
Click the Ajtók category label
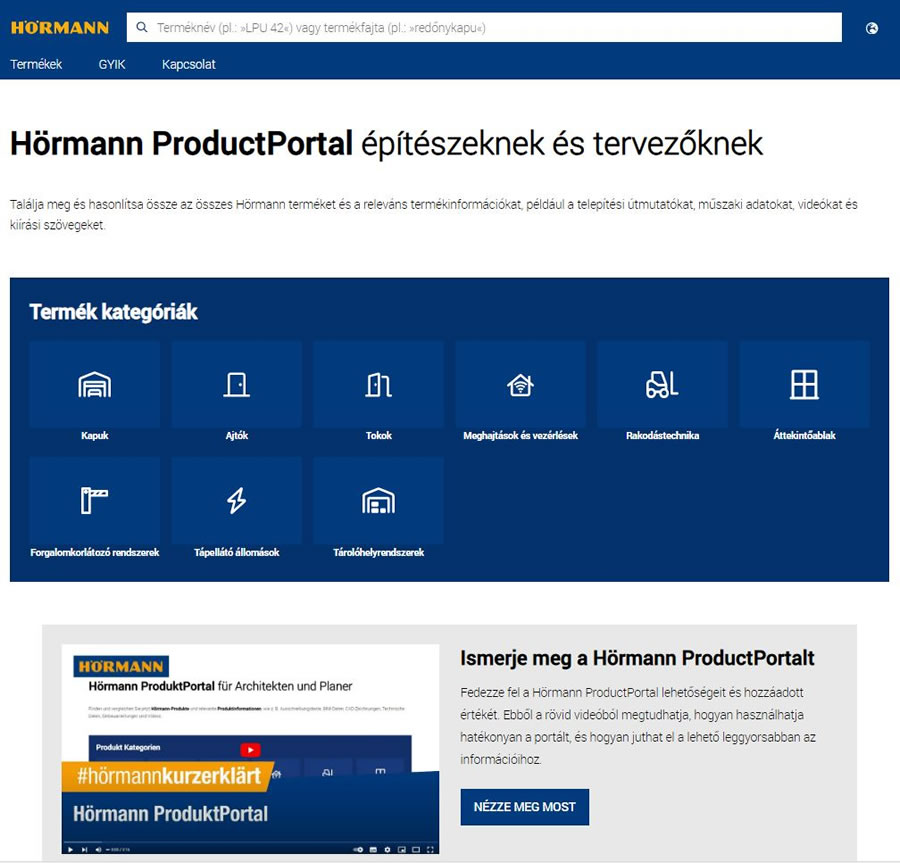236,436
